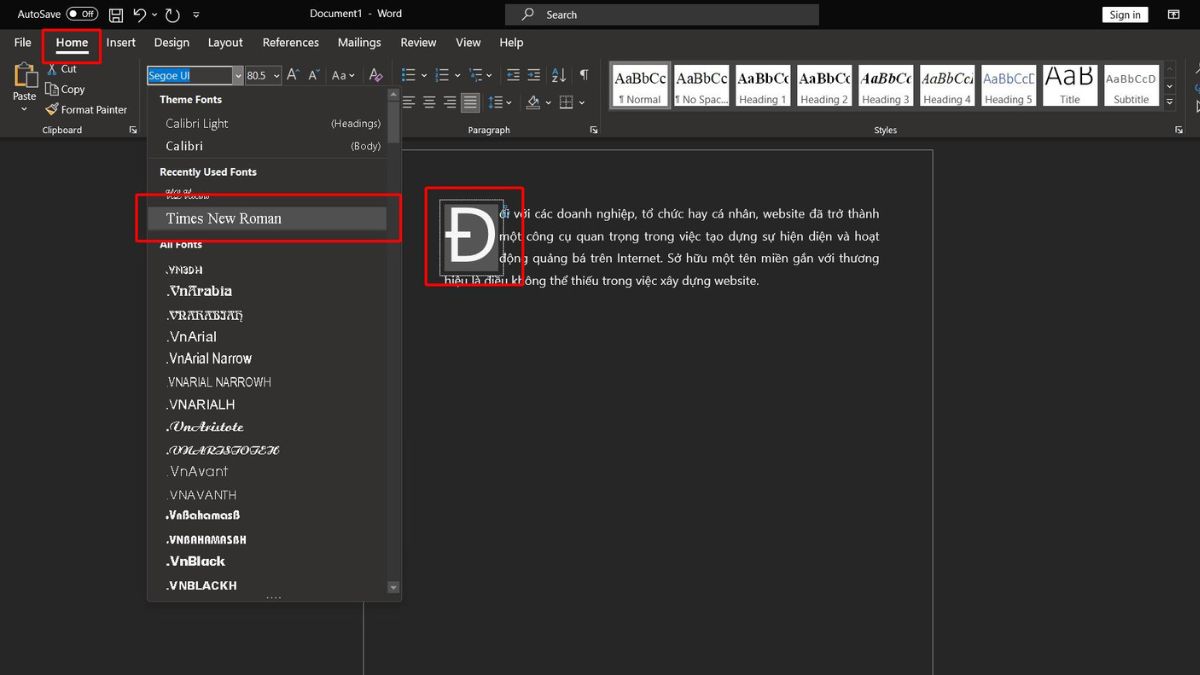Open Line and Paragraph Spacing icon
Screen dimensions: 1200x675
tap(496, 102)
